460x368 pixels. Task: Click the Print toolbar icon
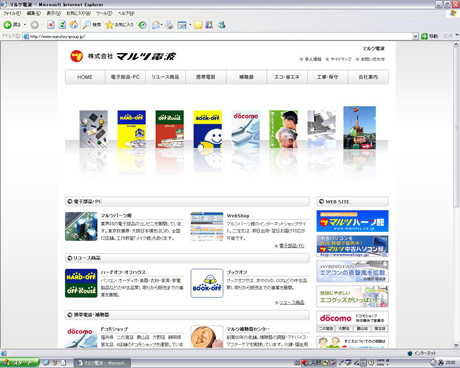(169, 25)
